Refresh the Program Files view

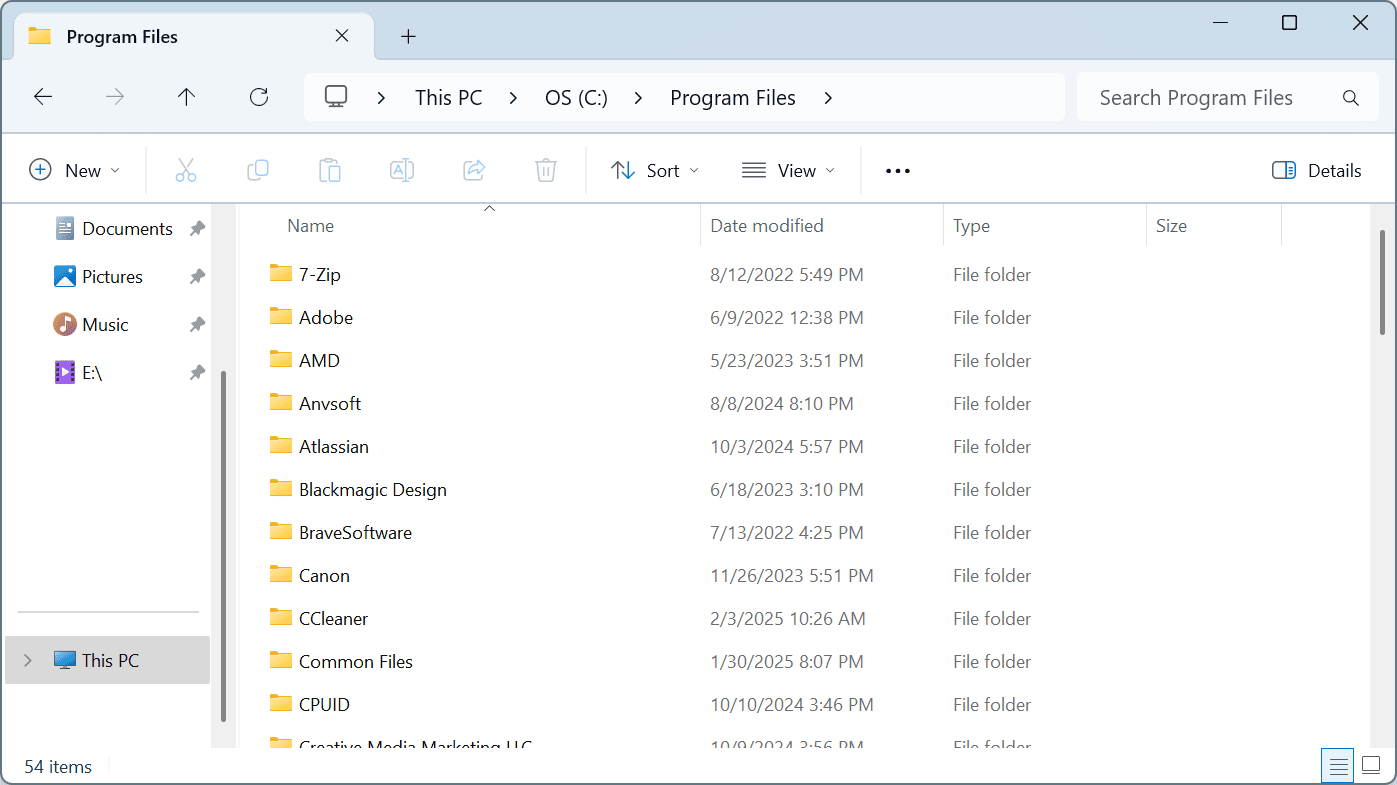[259, 97]
